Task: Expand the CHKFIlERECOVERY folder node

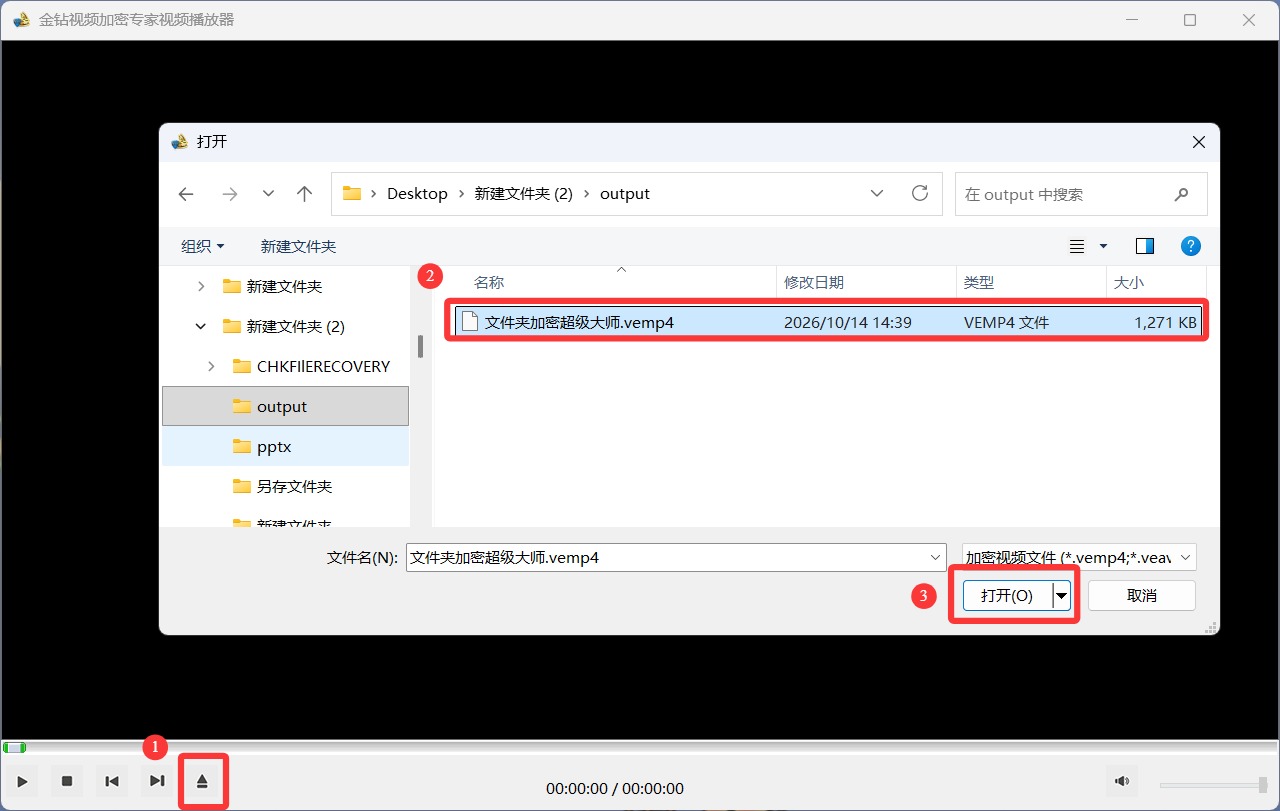Action: tap(211, 367)
